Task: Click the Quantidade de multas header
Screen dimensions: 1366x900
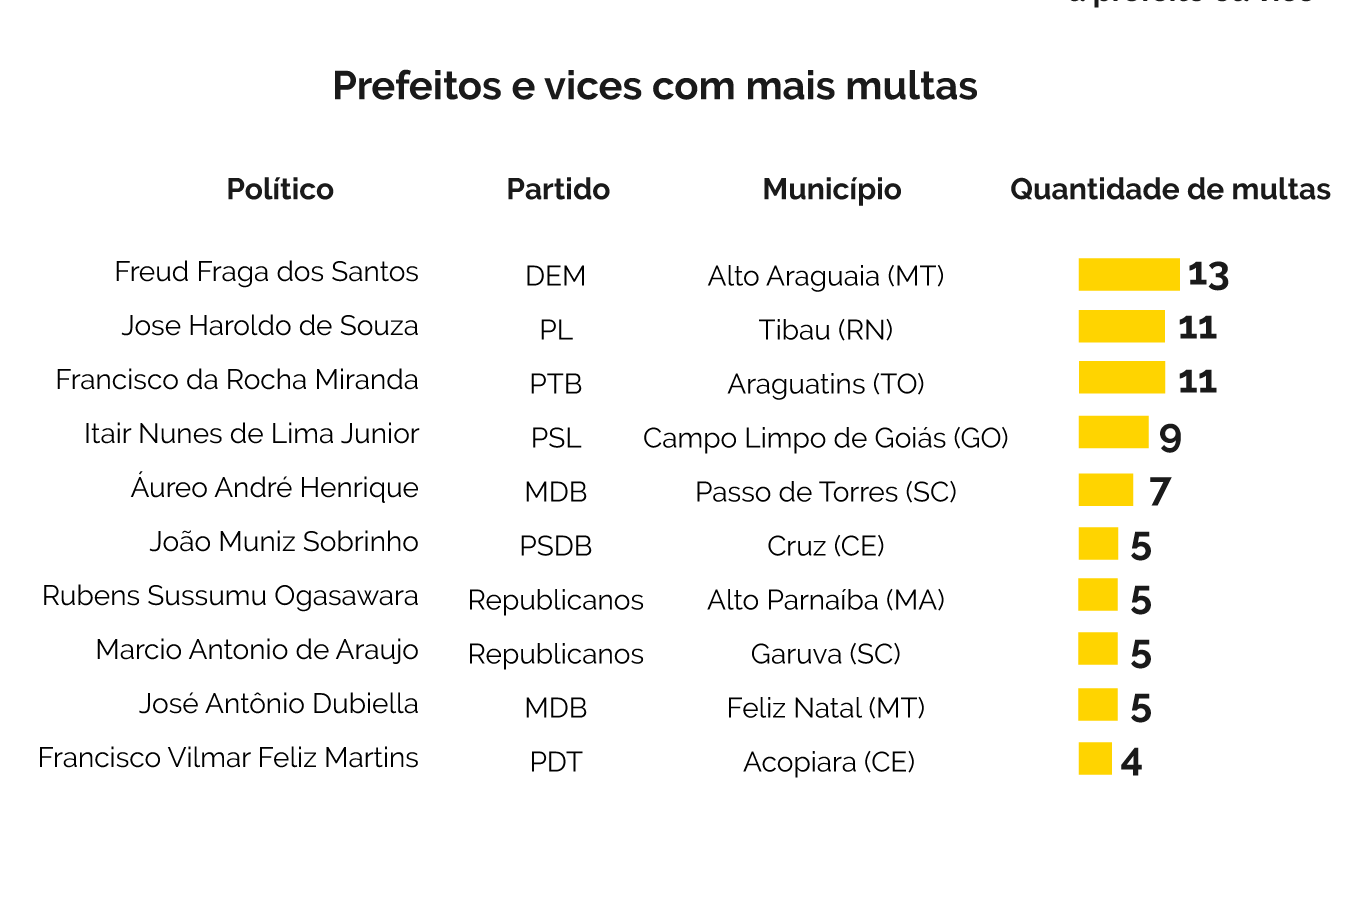Action: [1170, 189]
